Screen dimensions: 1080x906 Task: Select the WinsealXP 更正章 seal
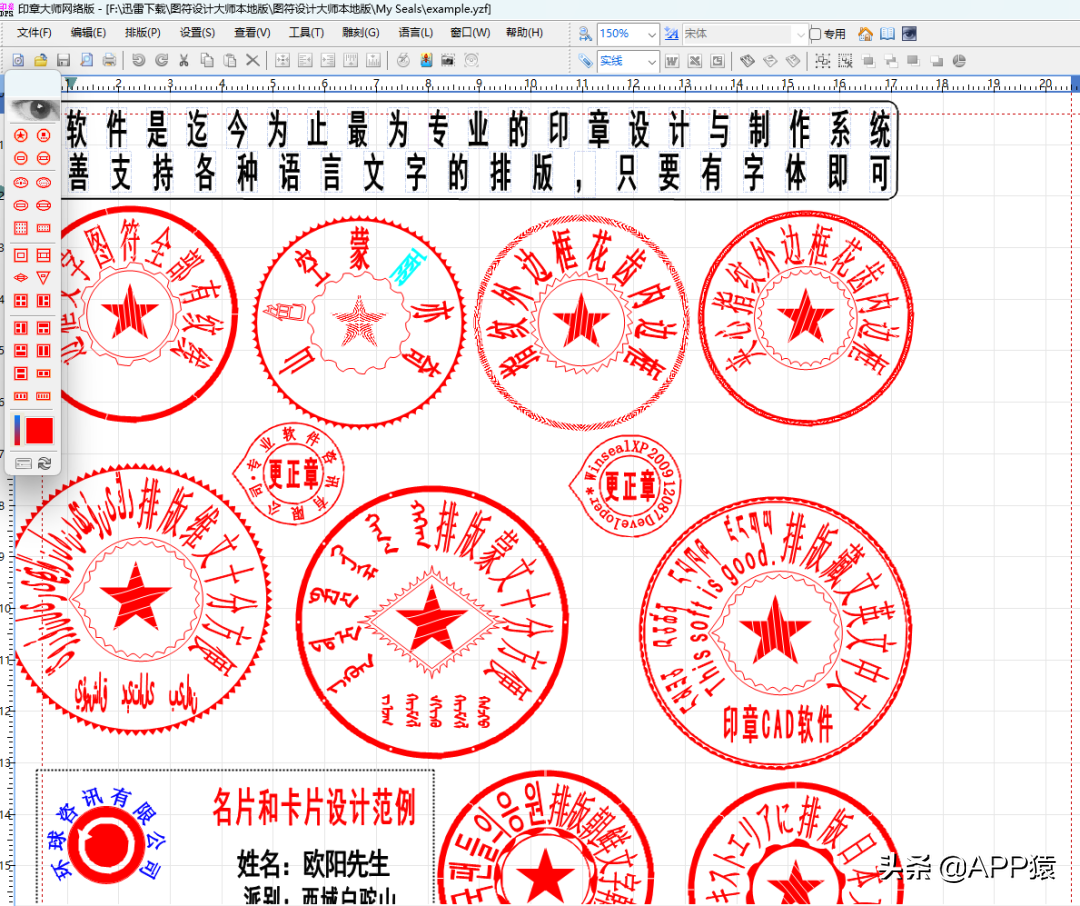[x=626, y=486]
